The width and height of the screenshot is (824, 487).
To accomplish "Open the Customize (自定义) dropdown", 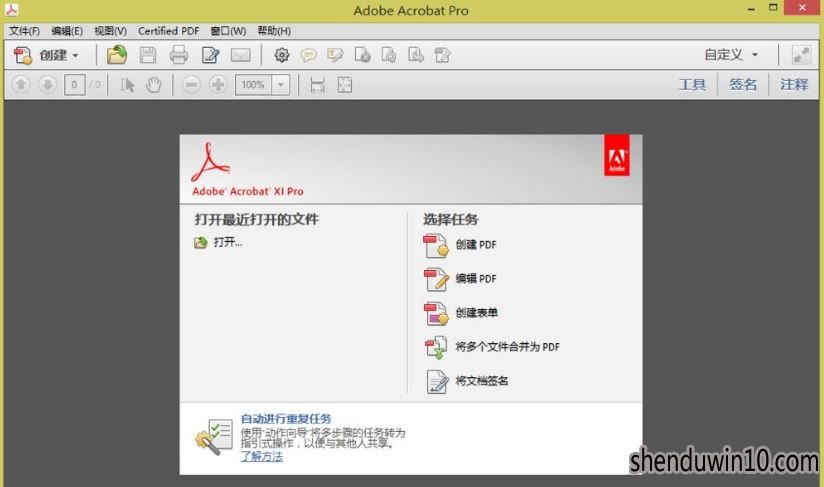I will click(x=731, y=55).
